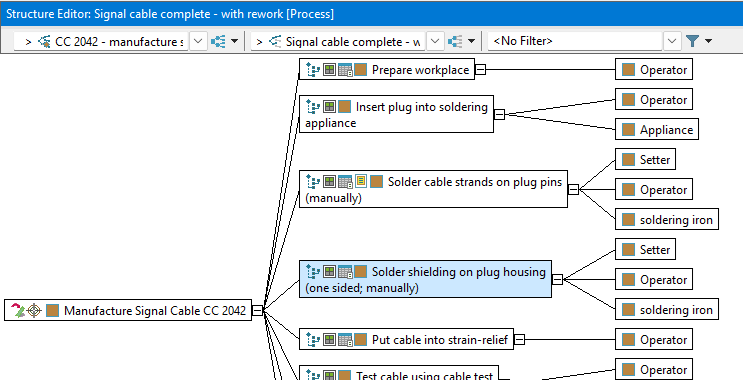Viewport: 743px width, 380px height.
Task: Select the Operator node of Solder cable strands
Action: click(x=654, y=190)
